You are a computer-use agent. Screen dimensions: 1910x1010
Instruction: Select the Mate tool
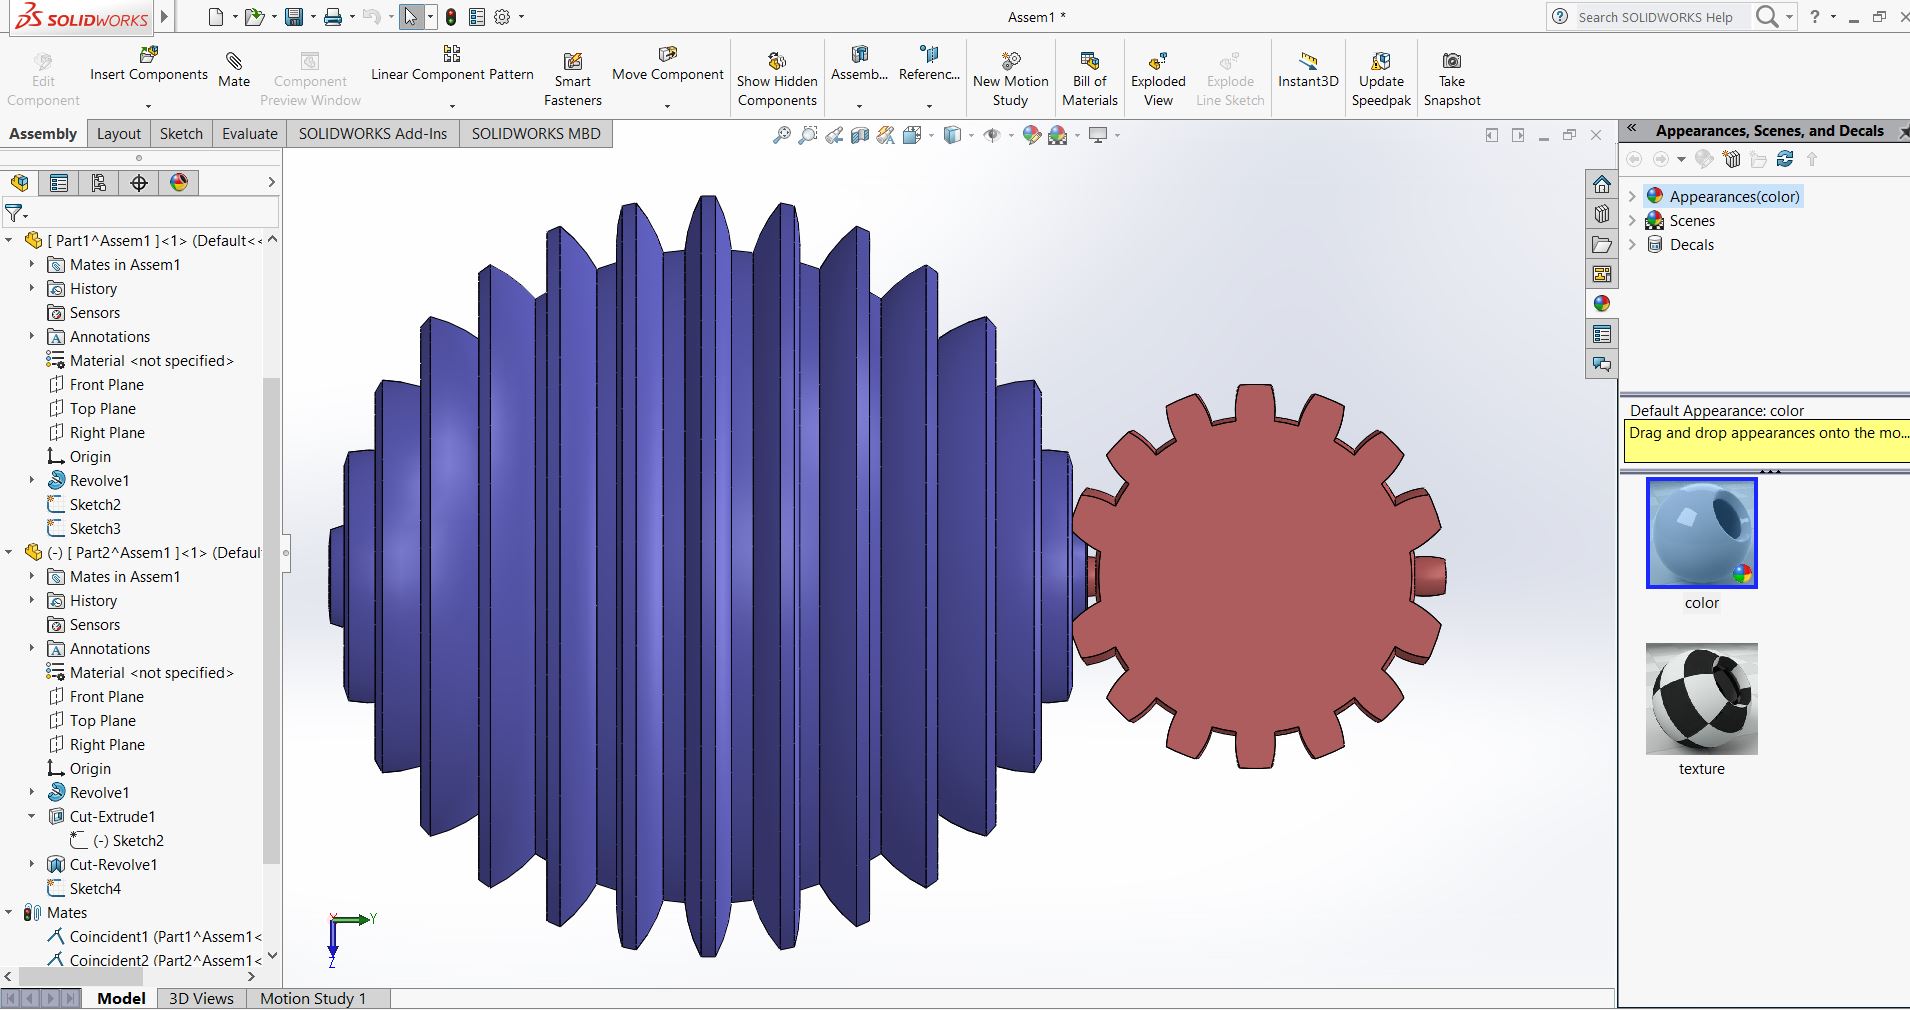tap(234, 70)
